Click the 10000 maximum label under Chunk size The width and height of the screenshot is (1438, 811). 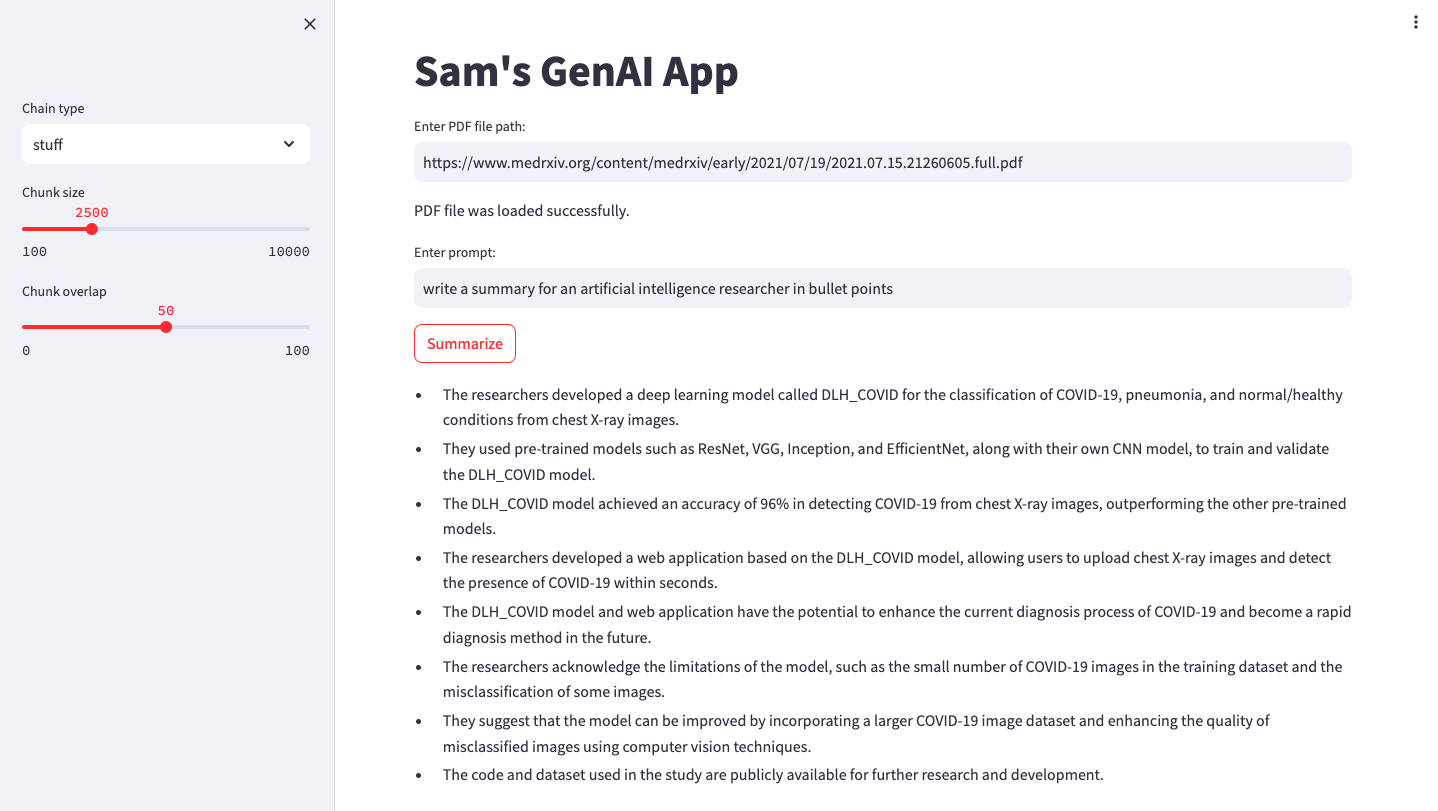tap(289, 251)
